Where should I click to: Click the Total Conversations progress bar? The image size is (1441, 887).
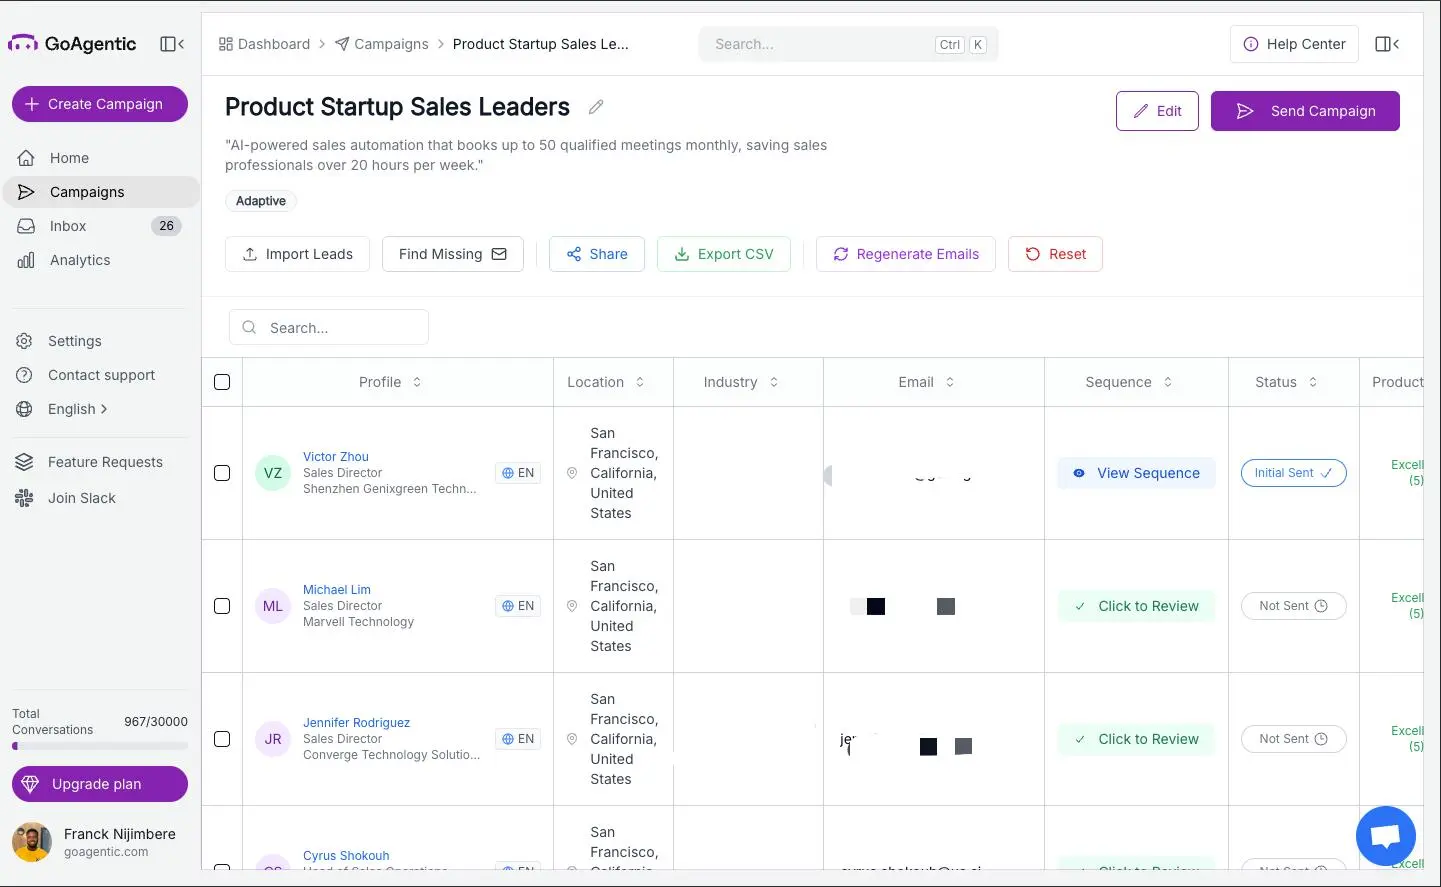(x=100, y=746)
